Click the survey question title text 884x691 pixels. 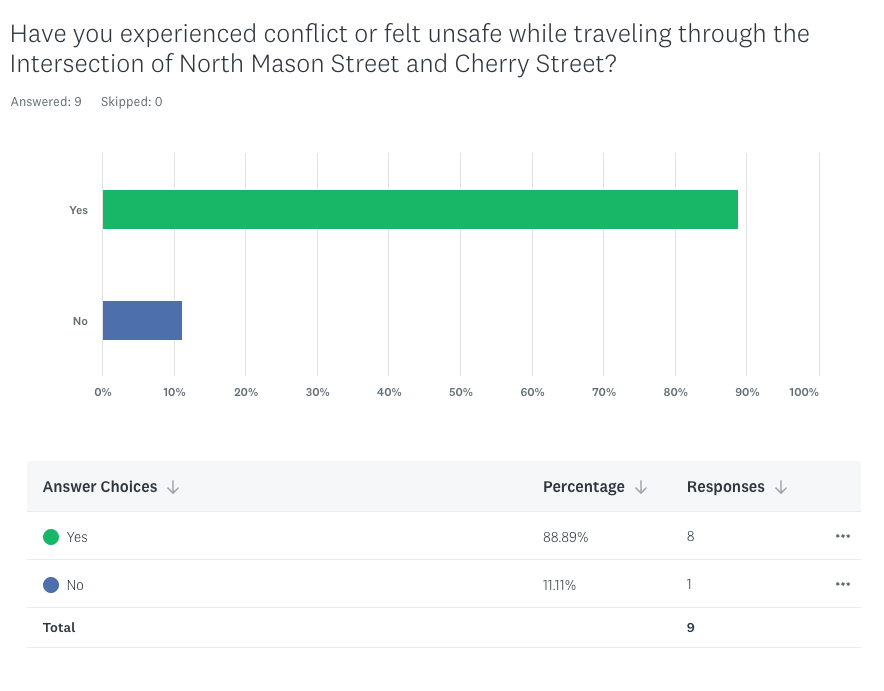tap(409, 49)
